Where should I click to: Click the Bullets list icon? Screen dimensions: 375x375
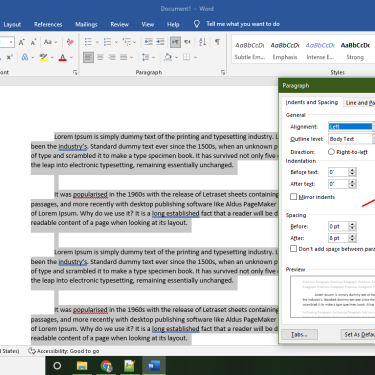point(88,42)
